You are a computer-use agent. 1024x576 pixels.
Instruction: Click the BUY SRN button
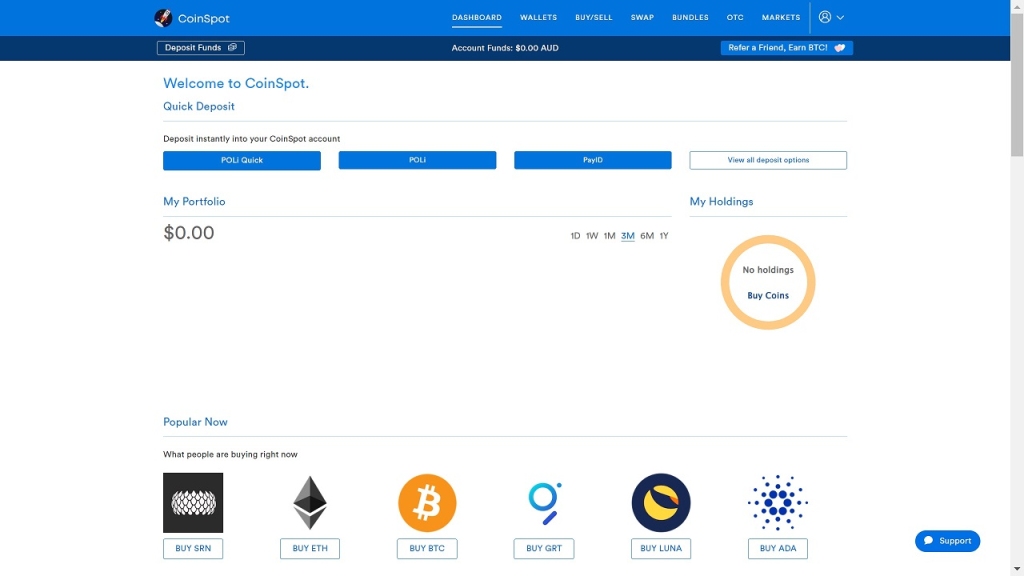coord(193,549)
